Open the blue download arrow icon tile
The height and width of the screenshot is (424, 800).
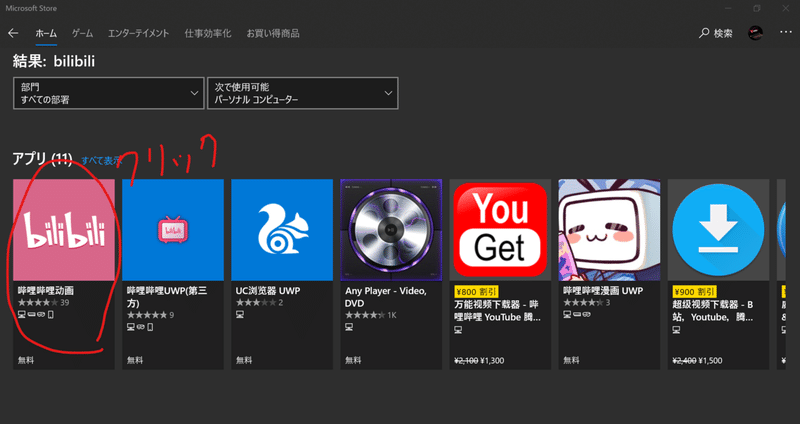pyautogui.click(x=718, y=230)
